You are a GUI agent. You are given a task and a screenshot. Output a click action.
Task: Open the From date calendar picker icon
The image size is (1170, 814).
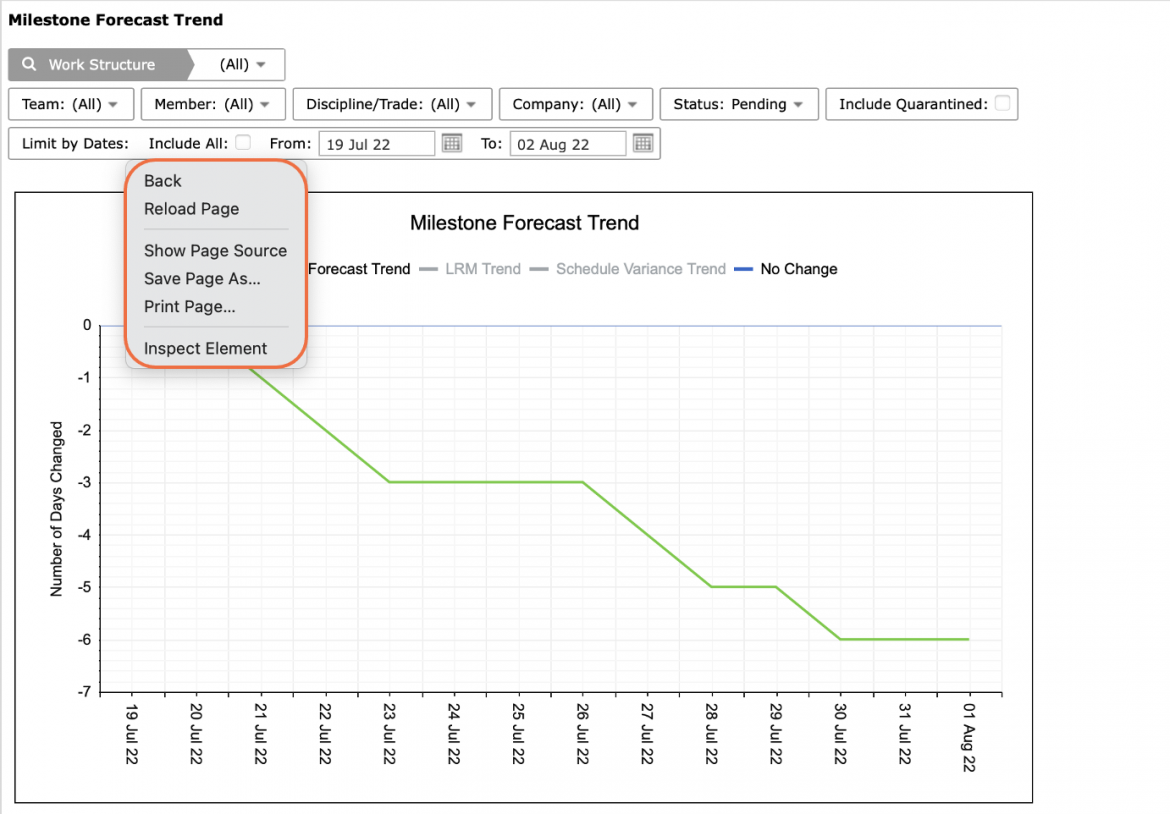click(451, 143)
